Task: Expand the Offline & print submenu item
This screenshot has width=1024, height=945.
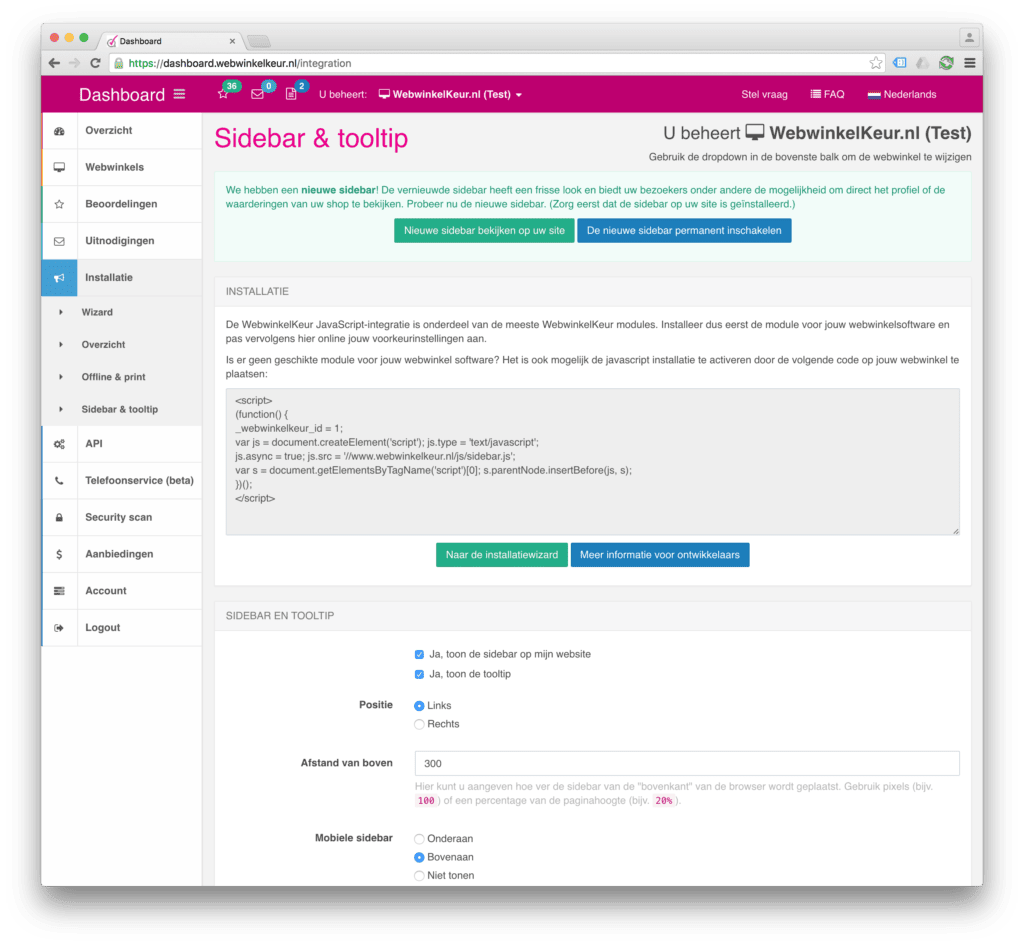Action: click(x=113, y=377)
